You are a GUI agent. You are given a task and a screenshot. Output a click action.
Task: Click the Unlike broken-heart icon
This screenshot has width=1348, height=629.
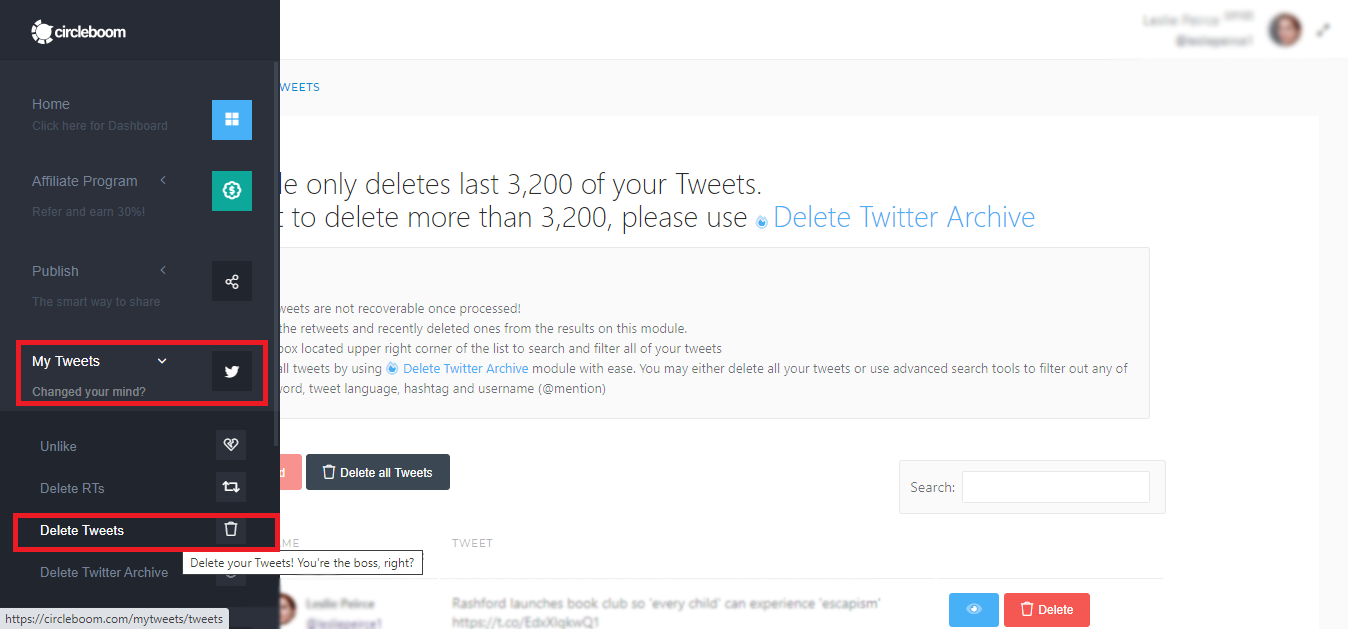[231, 445]
